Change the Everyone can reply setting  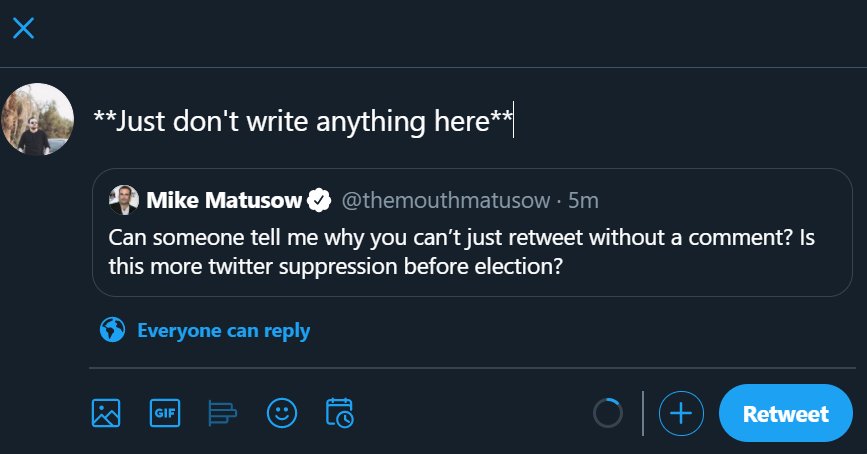(x=223, y=330)
